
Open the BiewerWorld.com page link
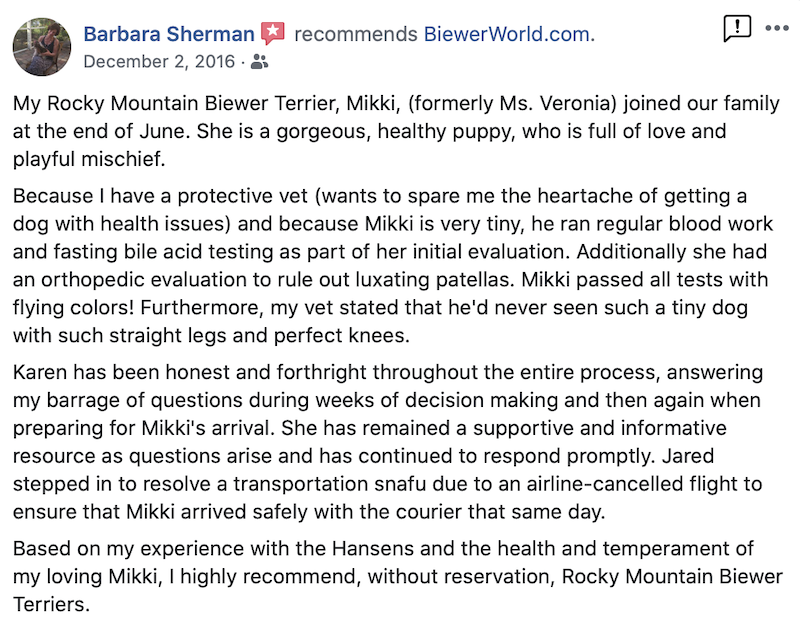pos(506,34)
